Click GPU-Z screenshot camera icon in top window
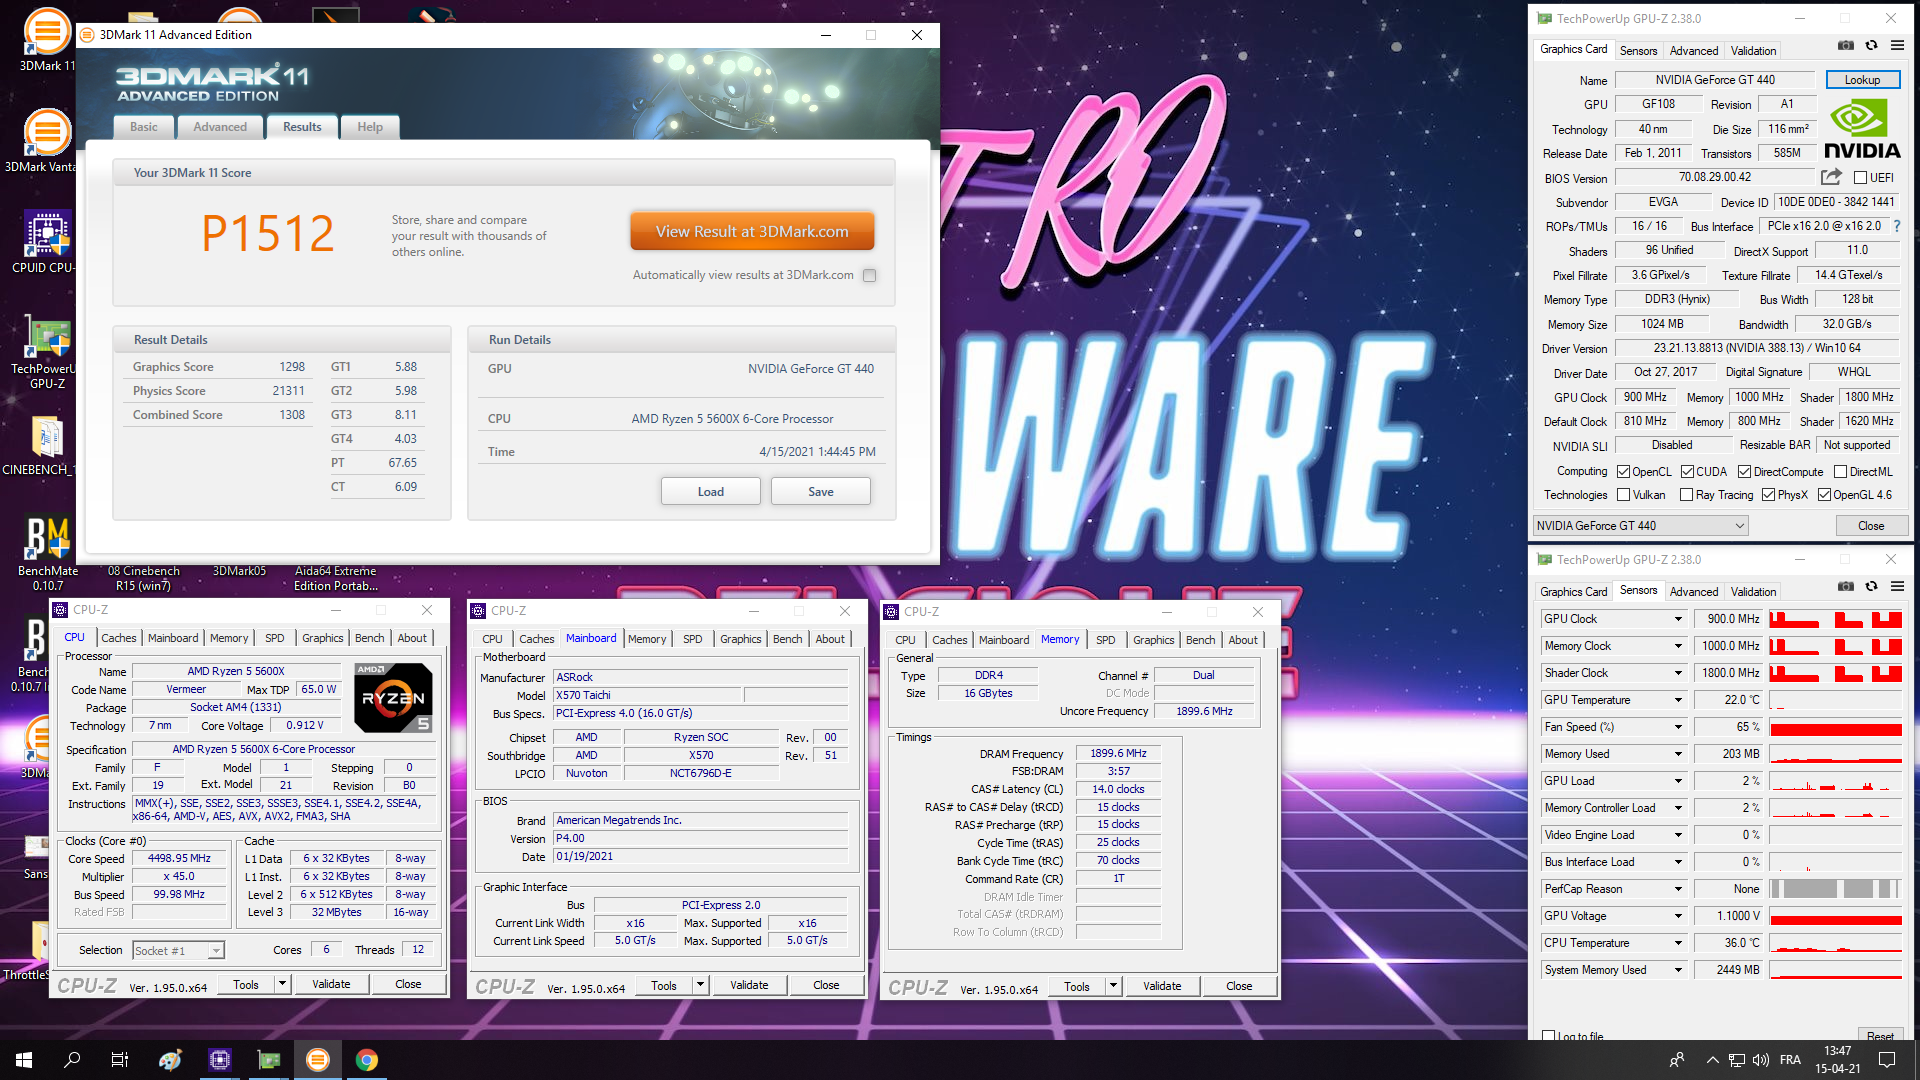Viewport: 1920px width, 1080px height. pyautogui.click(x=1846, y=46)
